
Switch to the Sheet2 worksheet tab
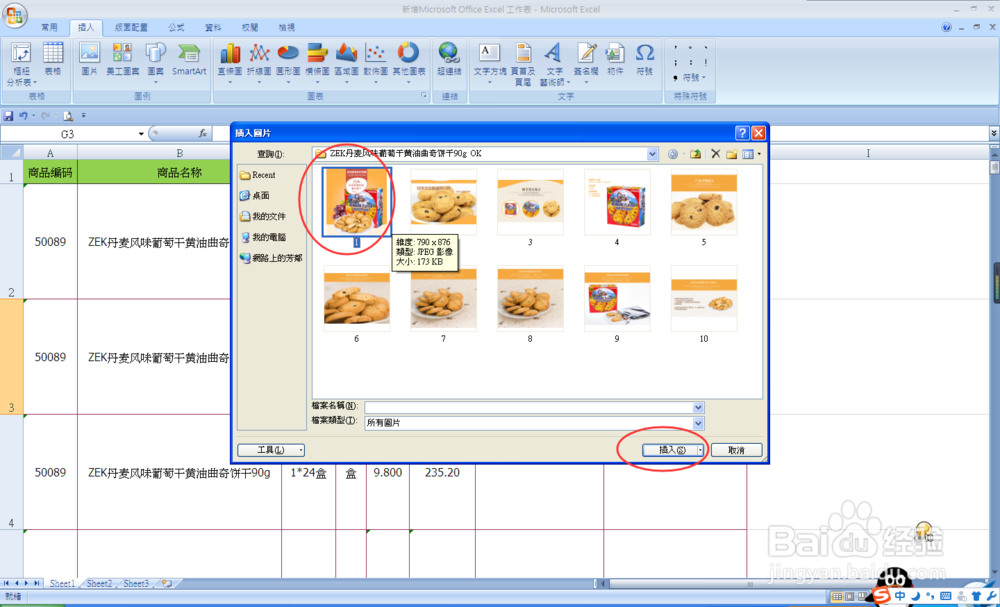click(99, 583)
